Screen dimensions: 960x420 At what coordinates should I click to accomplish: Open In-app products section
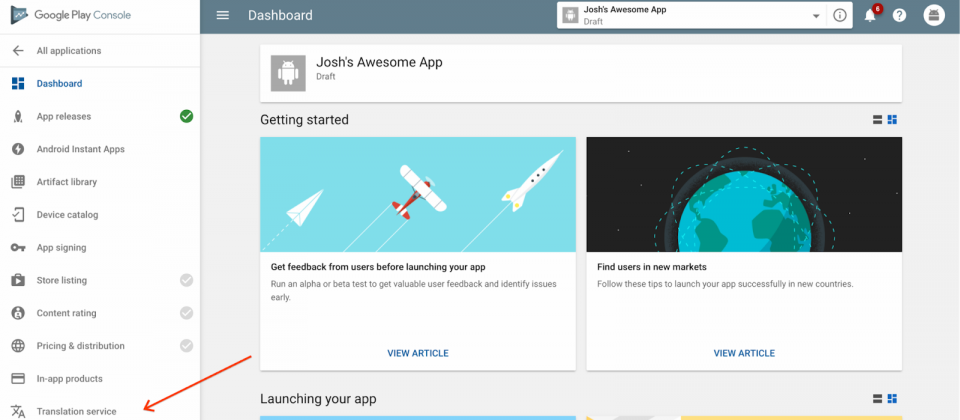click(70, 378)
